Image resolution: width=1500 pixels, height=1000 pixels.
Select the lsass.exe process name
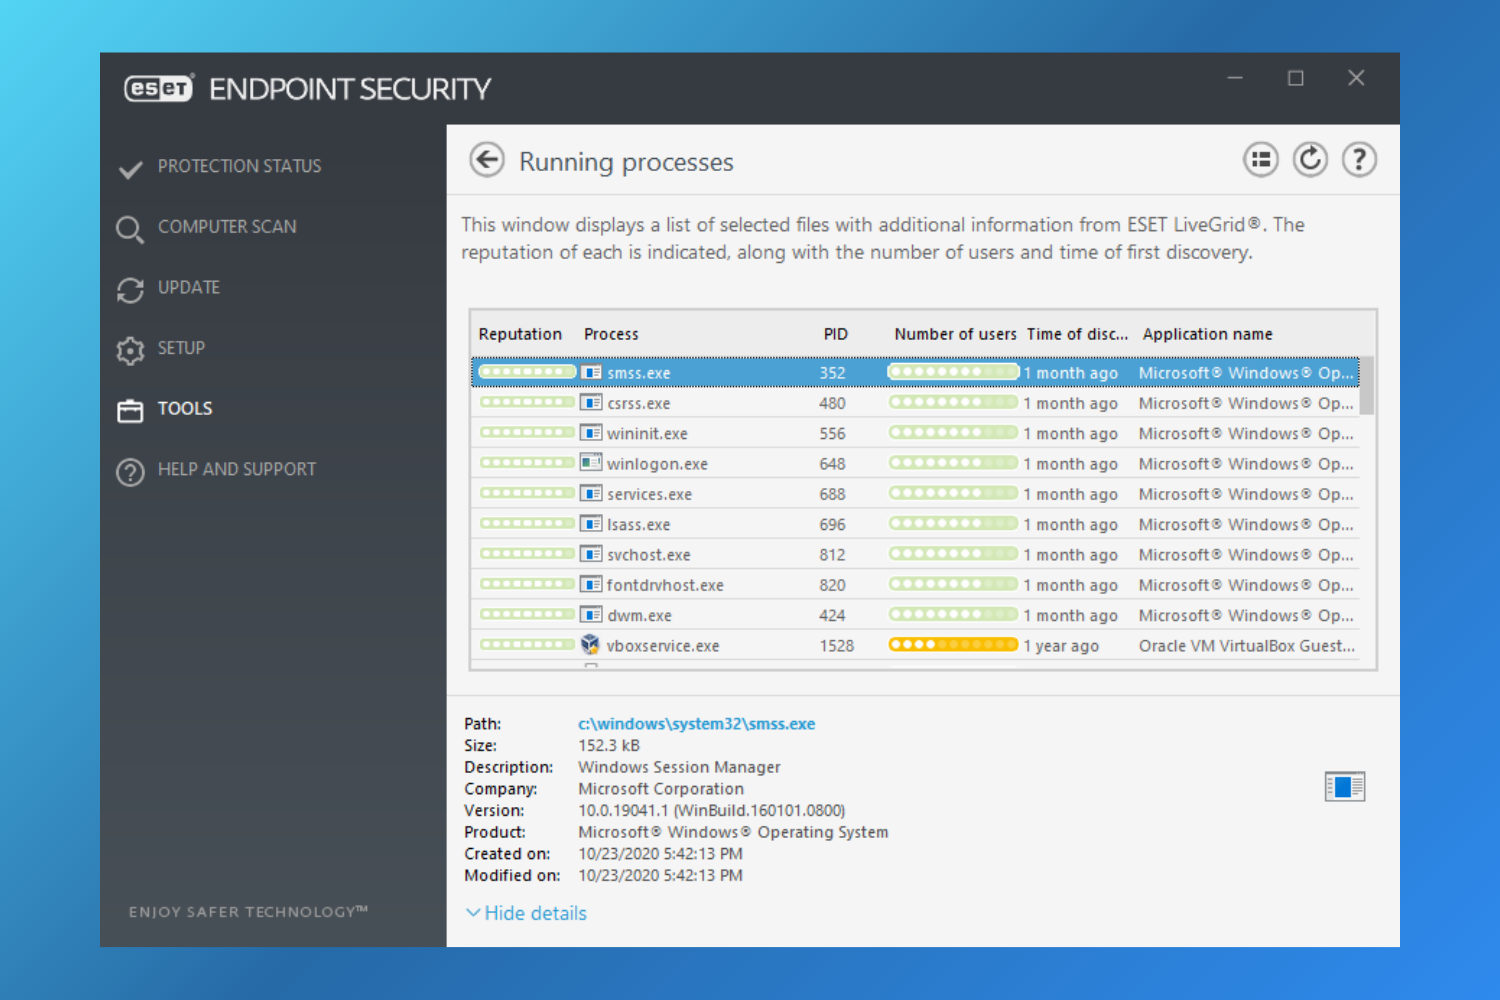coord(638,525)
